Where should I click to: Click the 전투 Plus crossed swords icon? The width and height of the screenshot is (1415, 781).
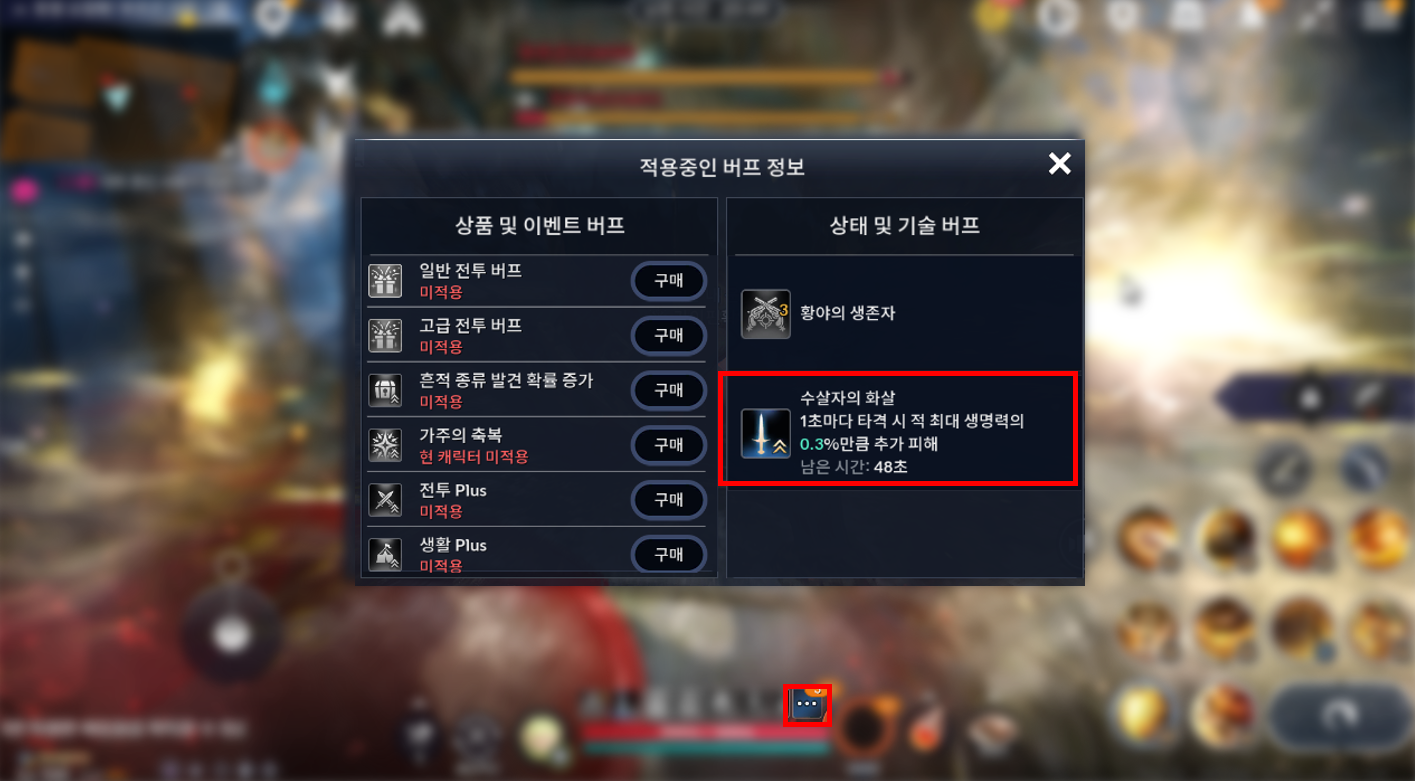coord(385,500)
